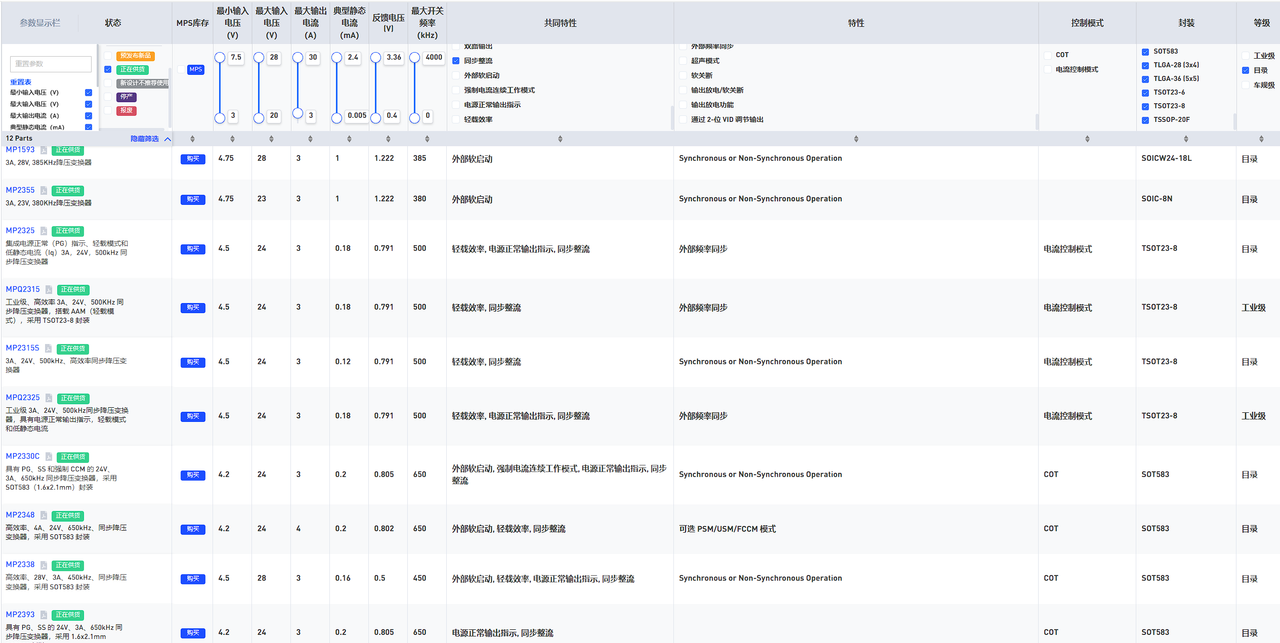
Task: Check the 车规级 grade filter
Action: [x=1245, y=85]
